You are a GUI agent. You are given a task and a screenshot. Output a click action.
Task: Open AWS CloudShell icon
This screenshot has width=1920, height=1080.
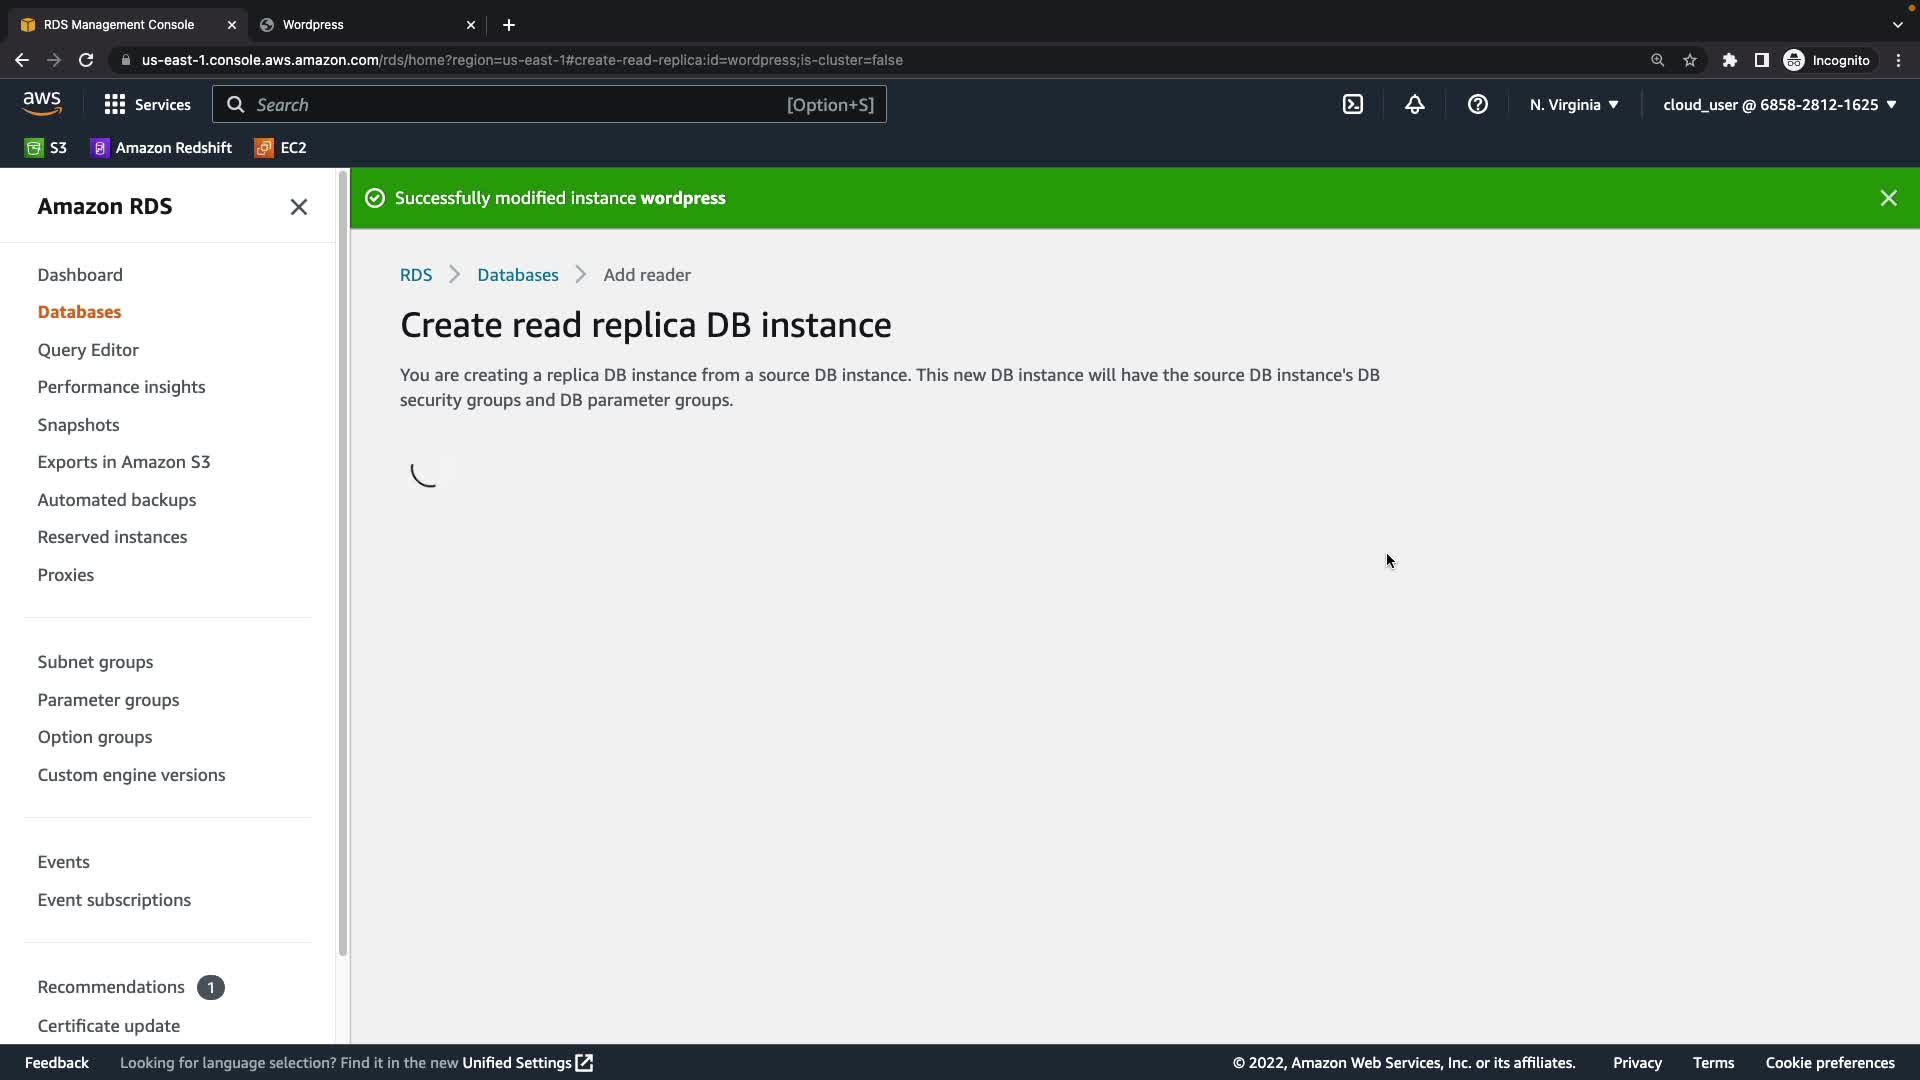1352,104
